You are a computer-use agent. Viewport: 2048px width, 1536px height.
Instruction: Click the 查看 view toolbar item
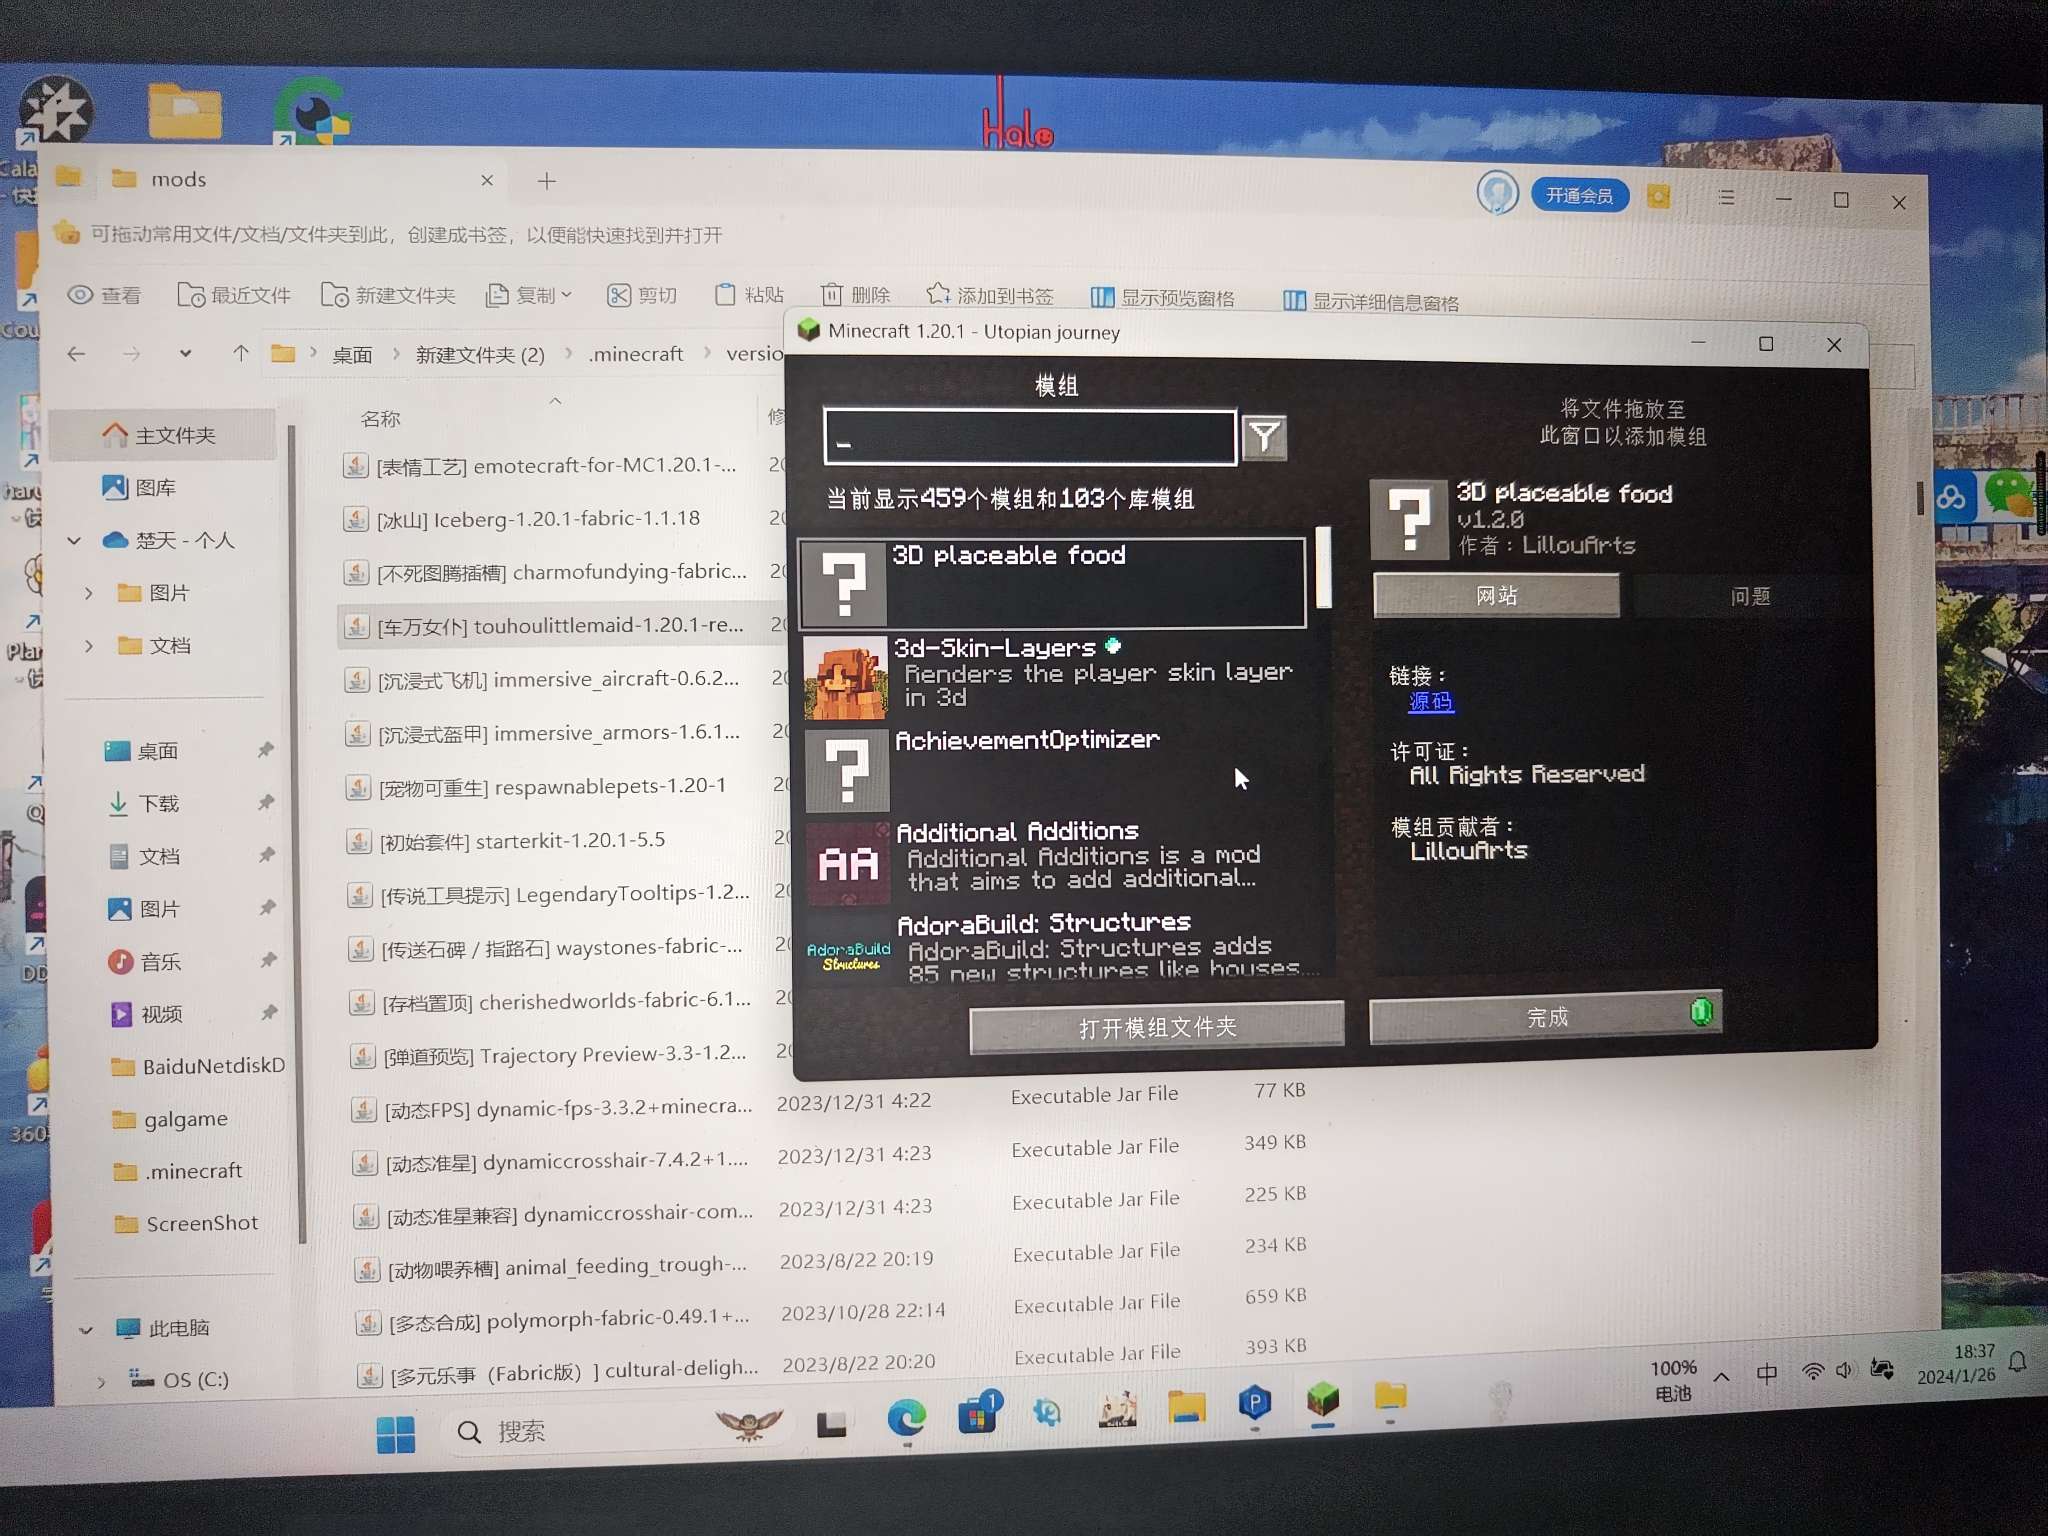[104, 295]
